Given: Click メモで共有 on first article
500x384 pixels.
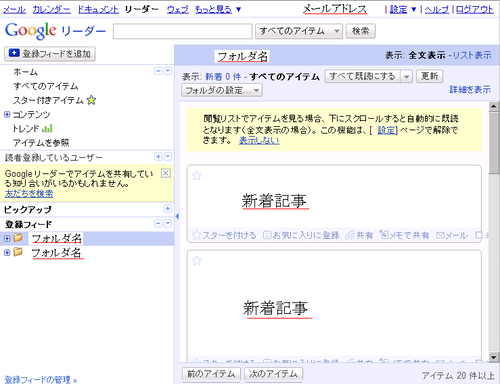Looking at the screenshot, I should click(x=404, y=235).
